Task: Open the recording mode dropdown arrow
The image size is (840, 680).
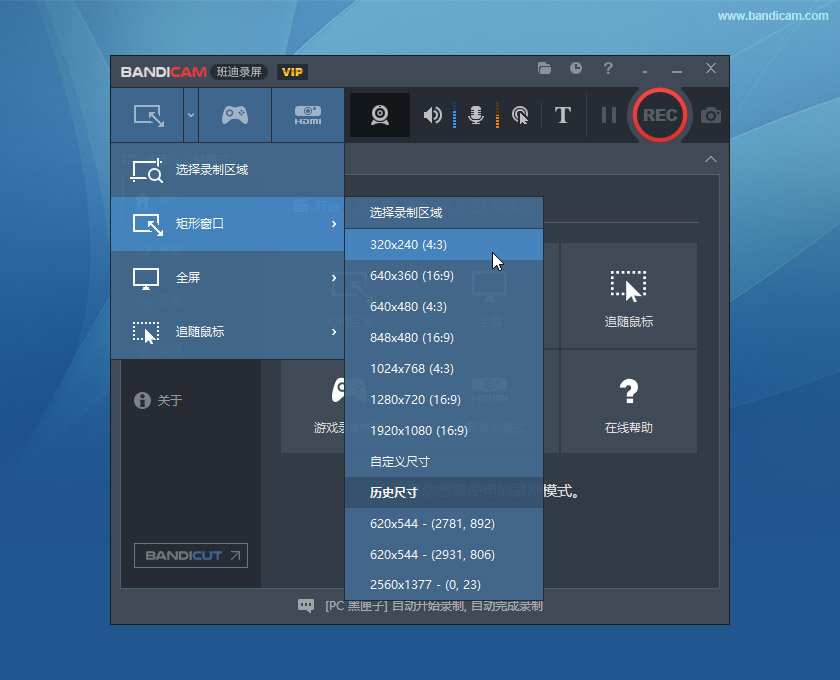Action: tap(191, 115)
